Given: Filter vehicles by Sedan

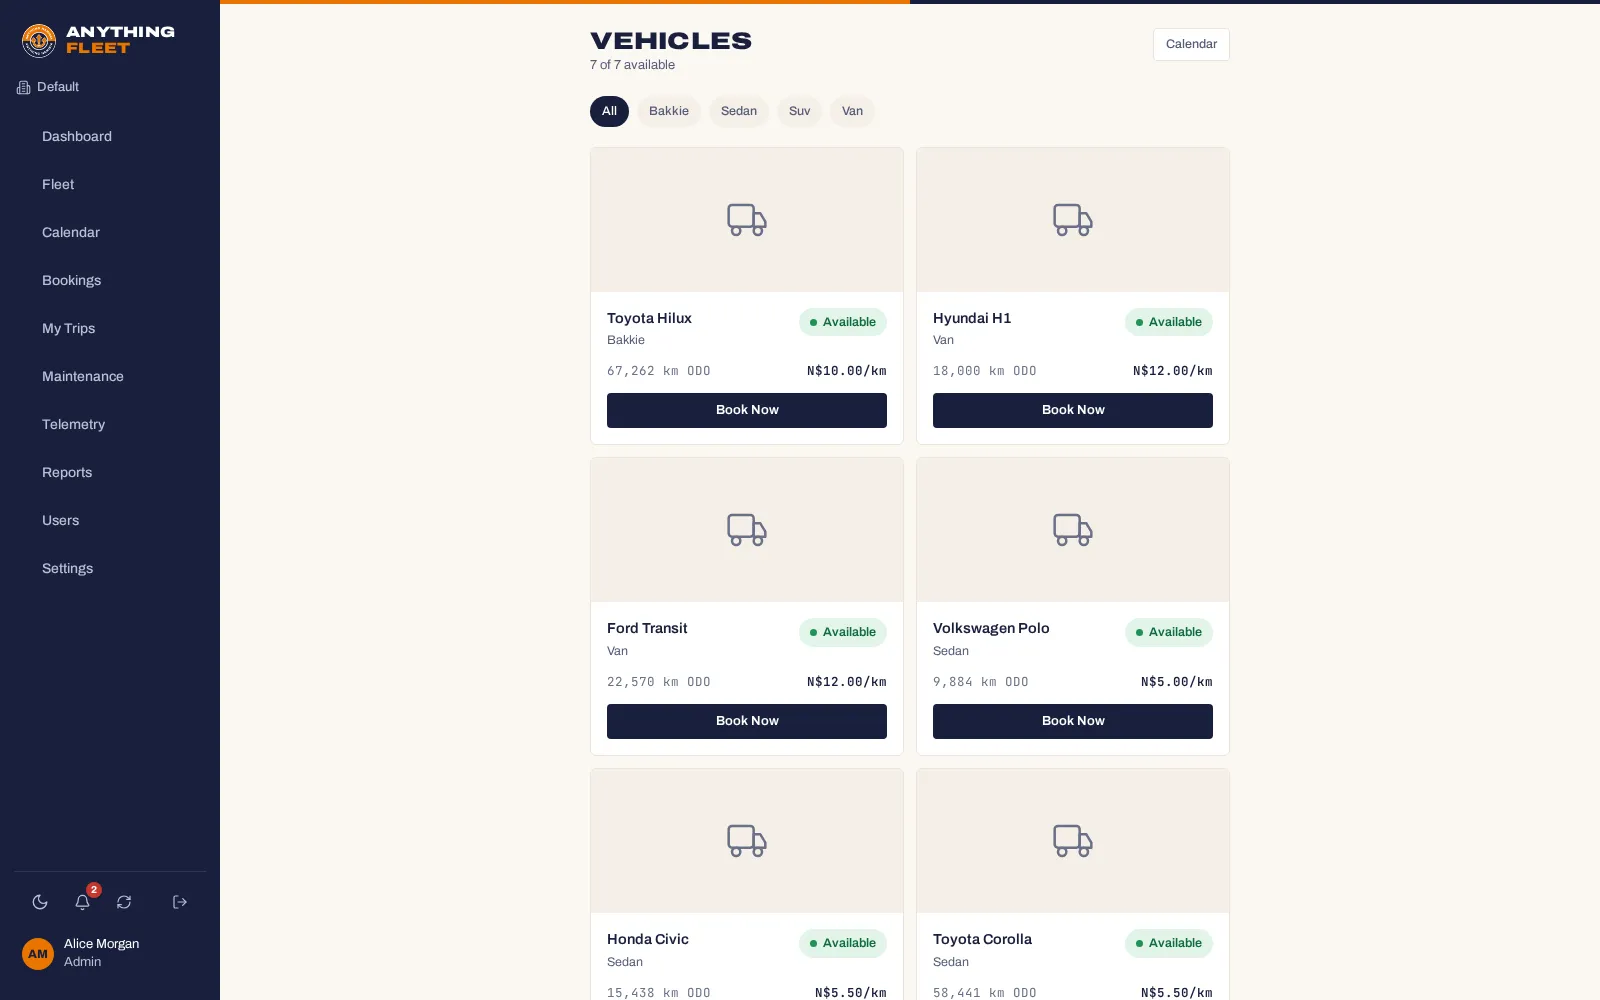Looking at the screenshot, I should [x=739, y=111].
